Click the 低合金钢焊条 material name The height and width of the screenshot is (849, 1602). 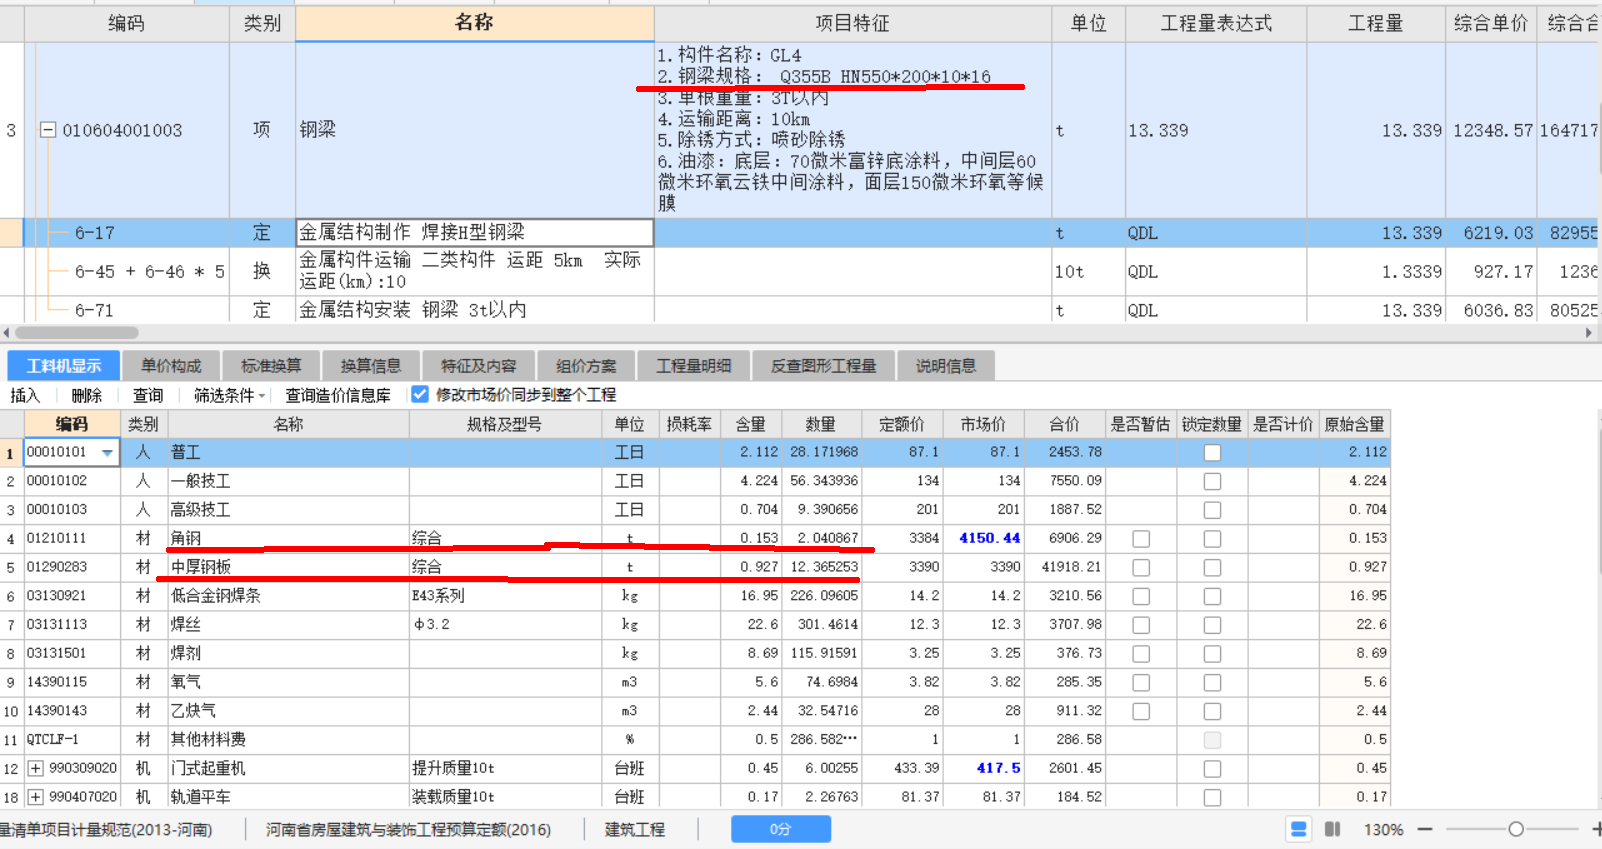click(x=215, y=596)
